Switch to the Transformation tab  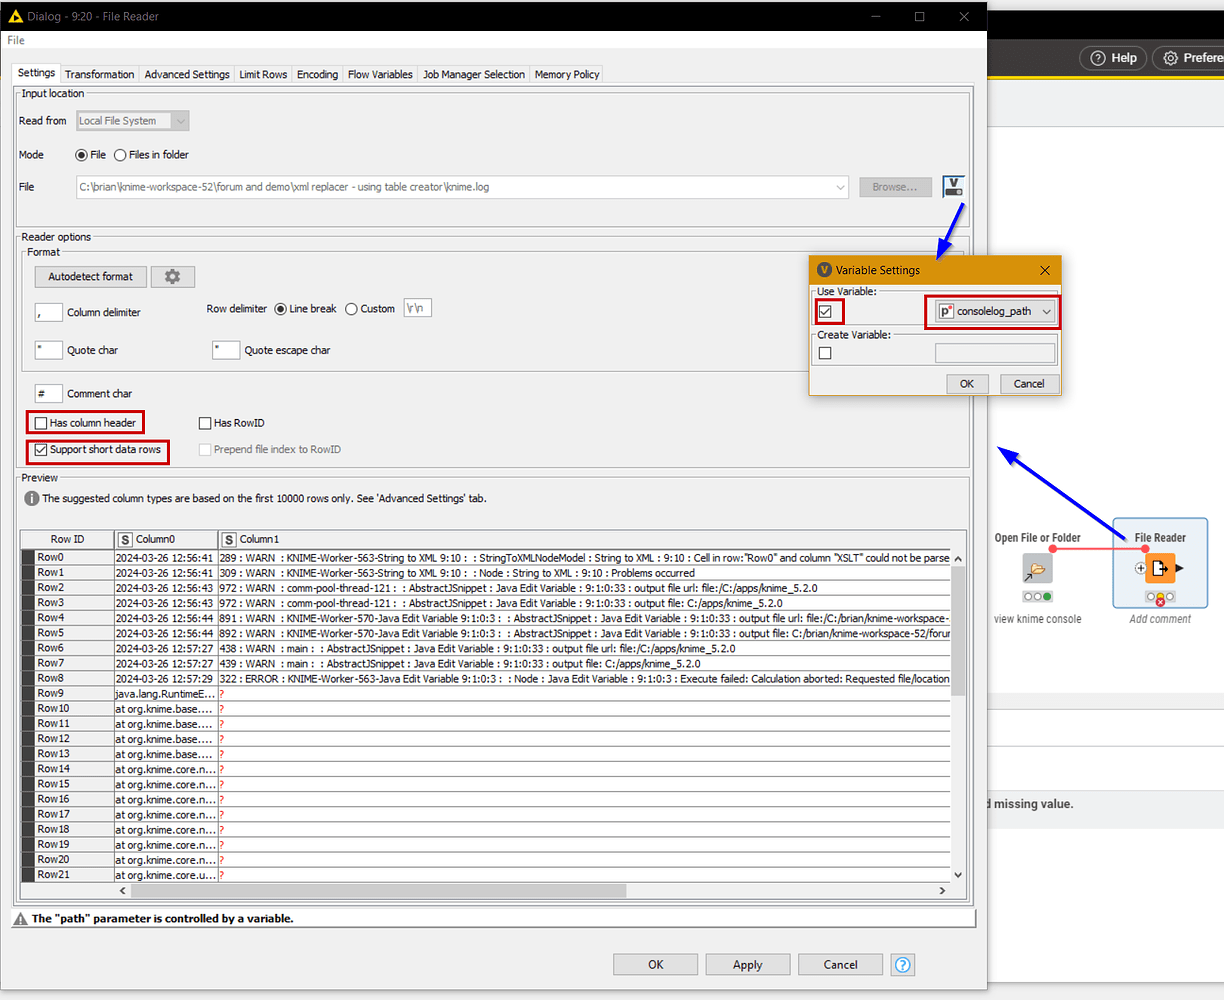(99, 75)
